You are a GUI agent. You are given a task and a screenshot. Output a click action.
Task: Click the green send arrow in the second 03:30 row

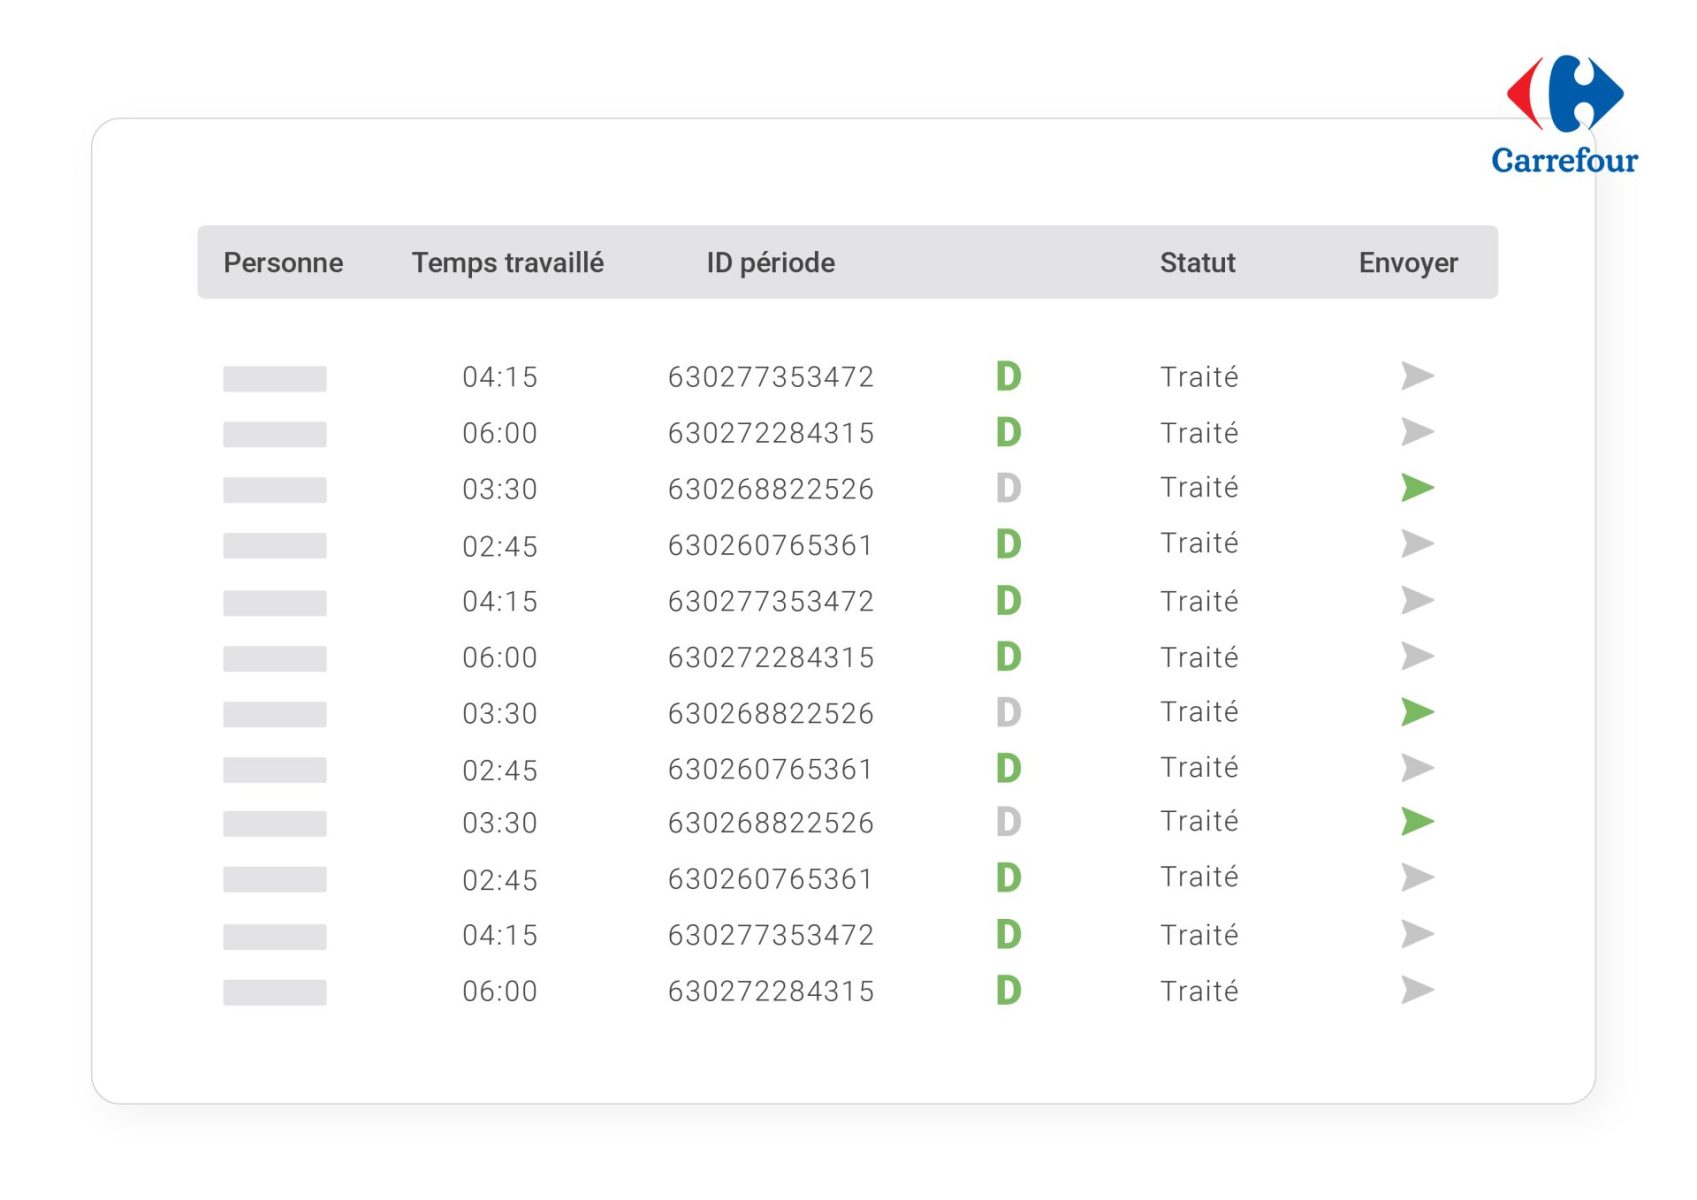1417,712
